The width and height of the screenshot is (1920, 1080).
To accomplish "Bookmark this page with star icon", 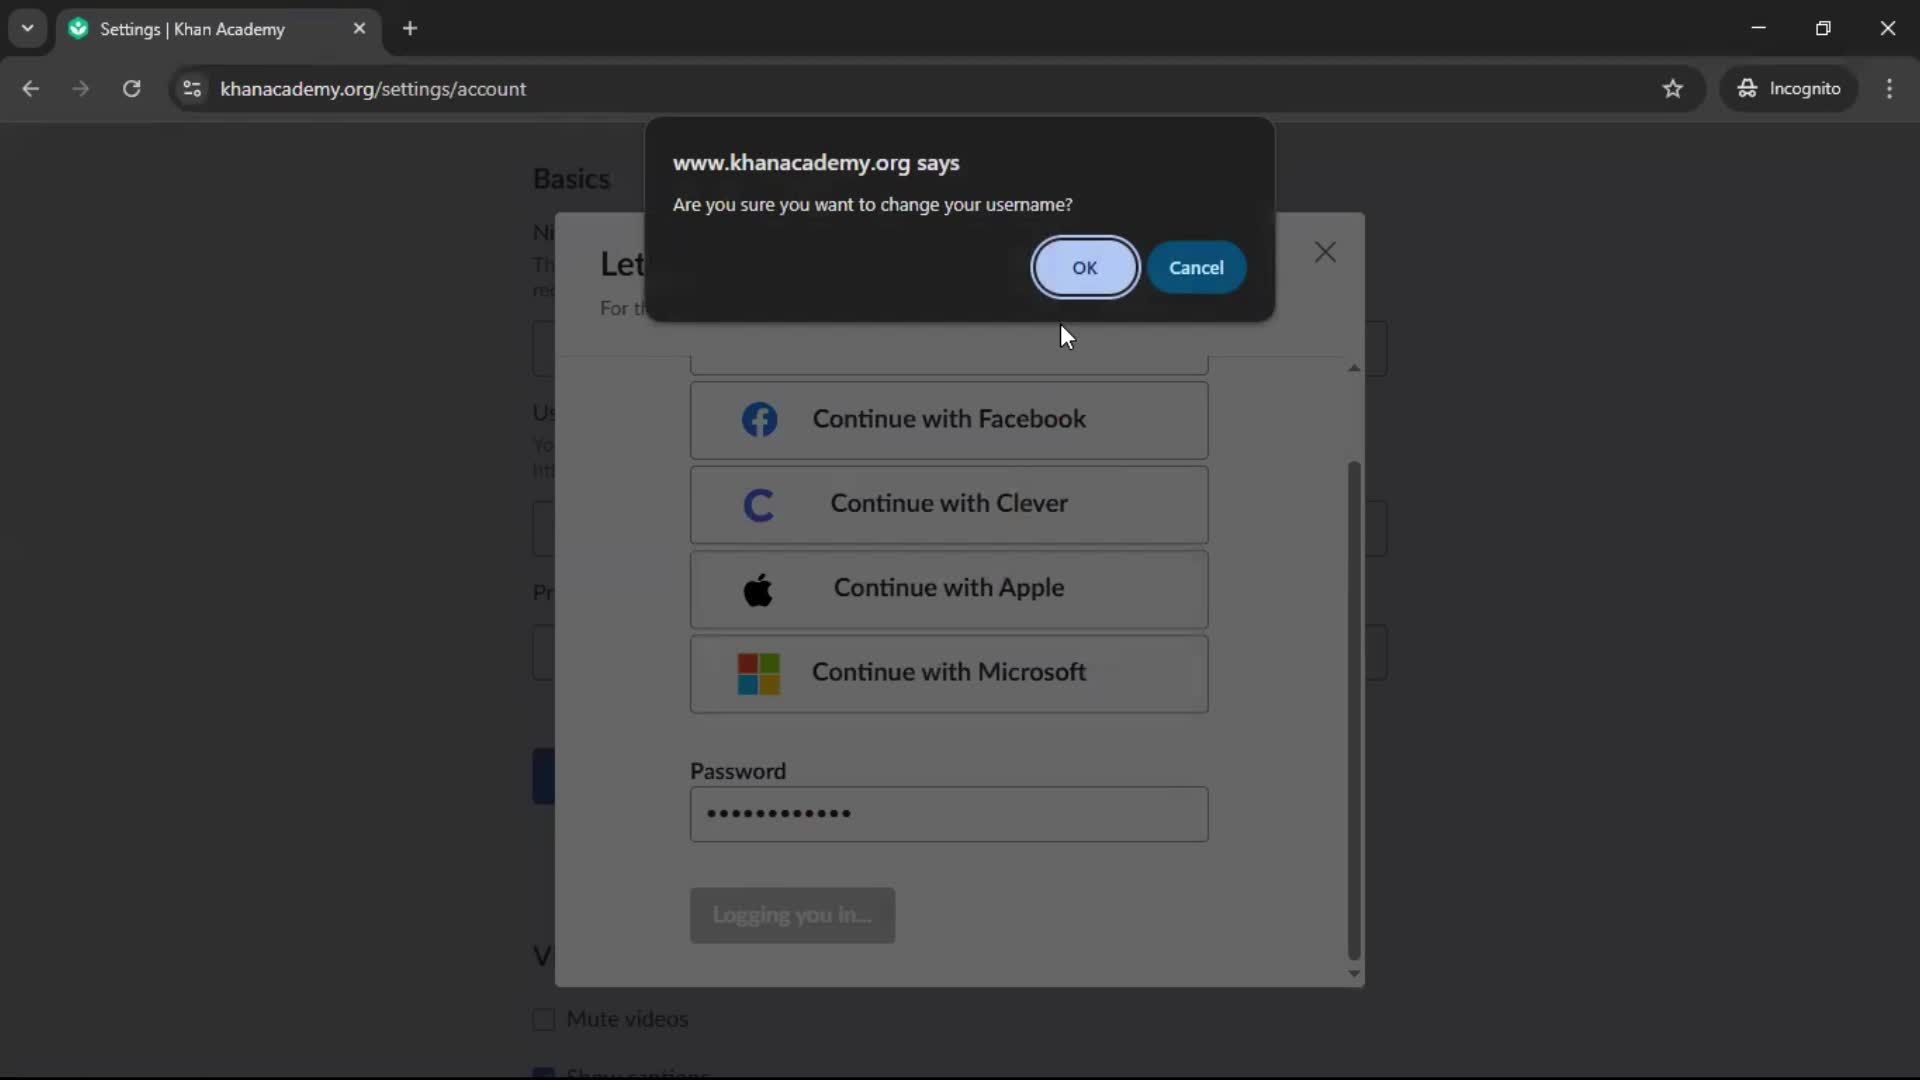I will [1673, 89].
